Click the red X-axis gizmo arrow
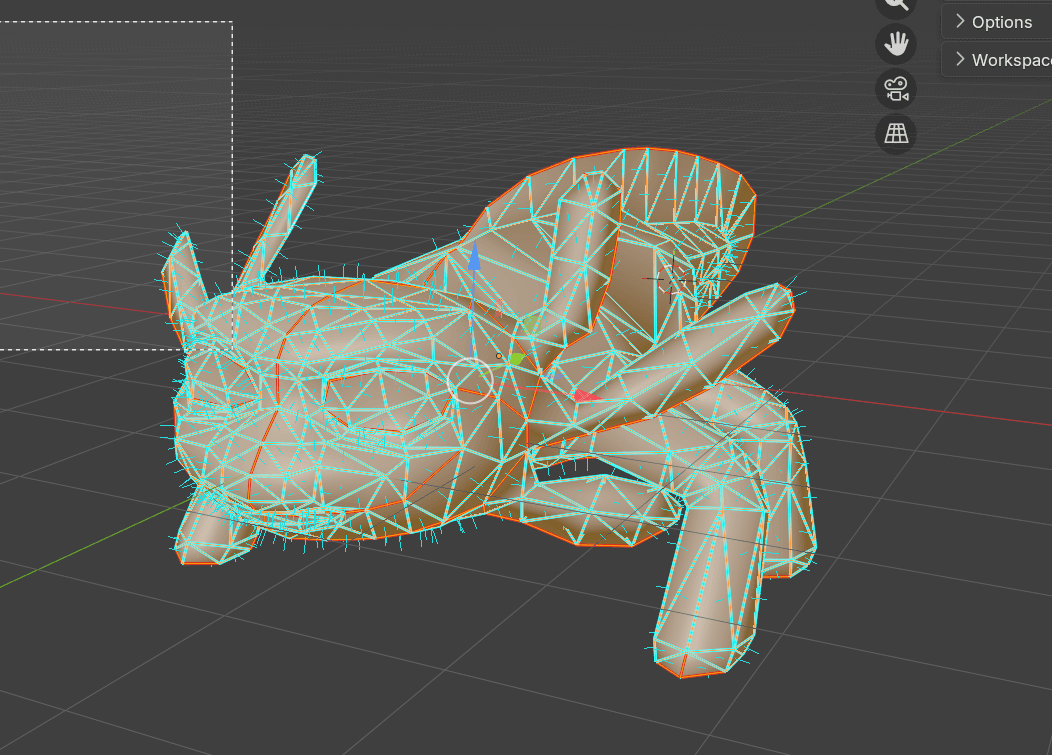1052x755 pixels. pyautogui.click(x=586, y=397)
